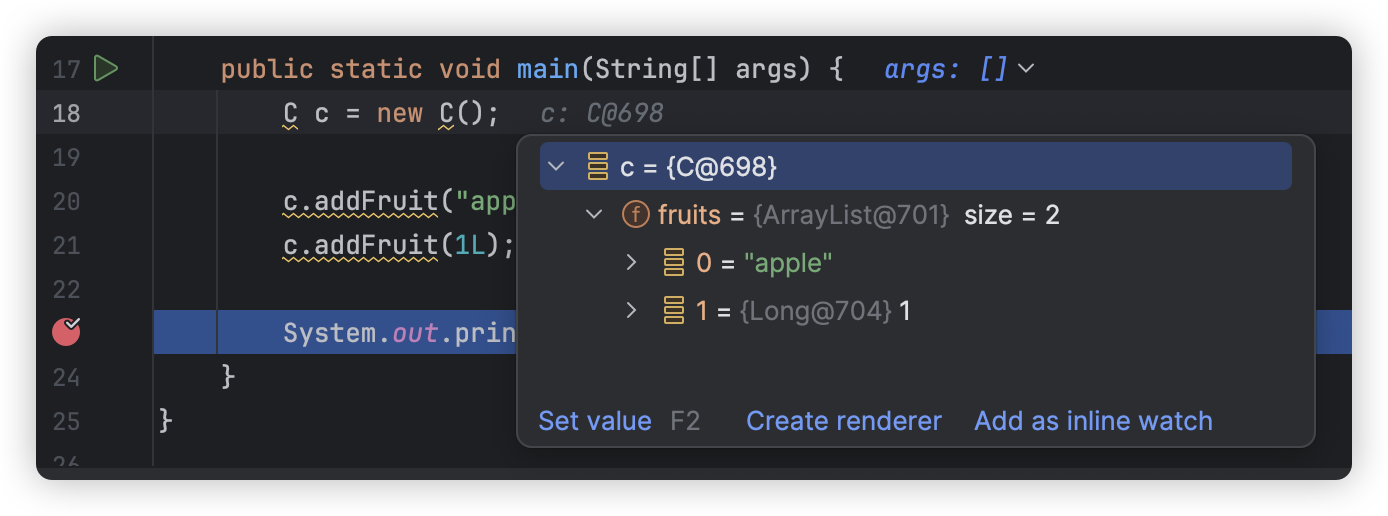This screenshot has width=1388, height=516.
Task: Click the Create renderer link
Action: (844, 421)
